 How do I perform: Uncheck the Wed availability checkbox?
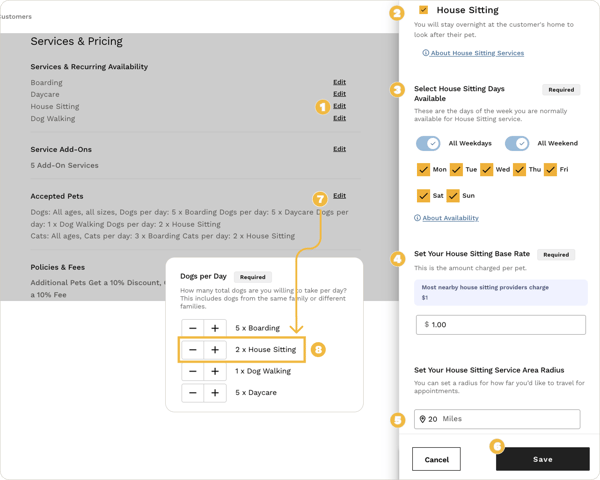tap(486, 170)
